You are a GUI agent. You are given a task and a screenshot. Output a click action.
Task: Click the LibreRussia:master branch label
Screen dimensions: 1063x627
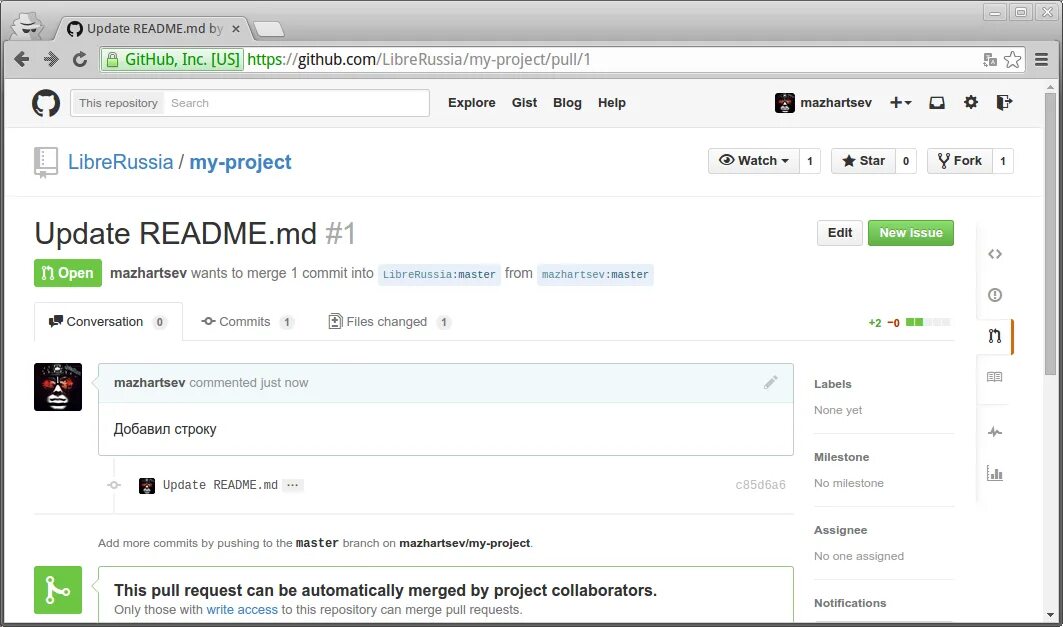tap(439, 275)
